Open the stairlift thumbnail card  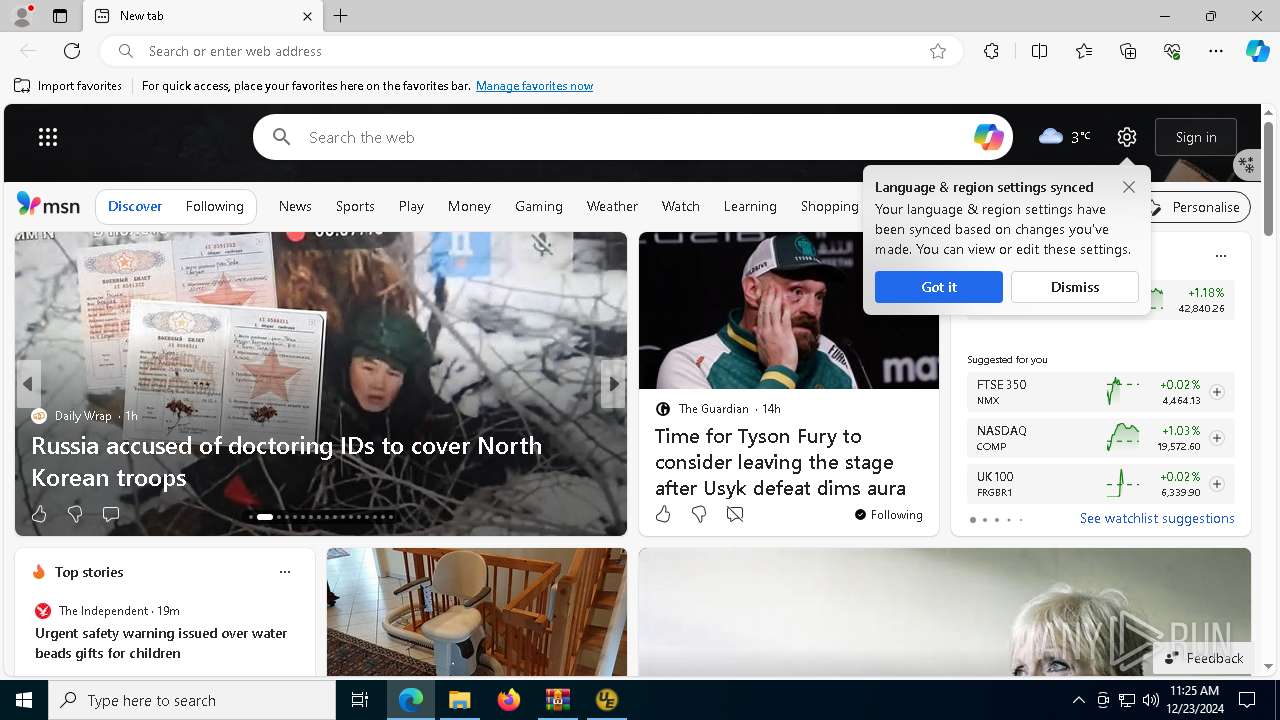coord(477,612)
